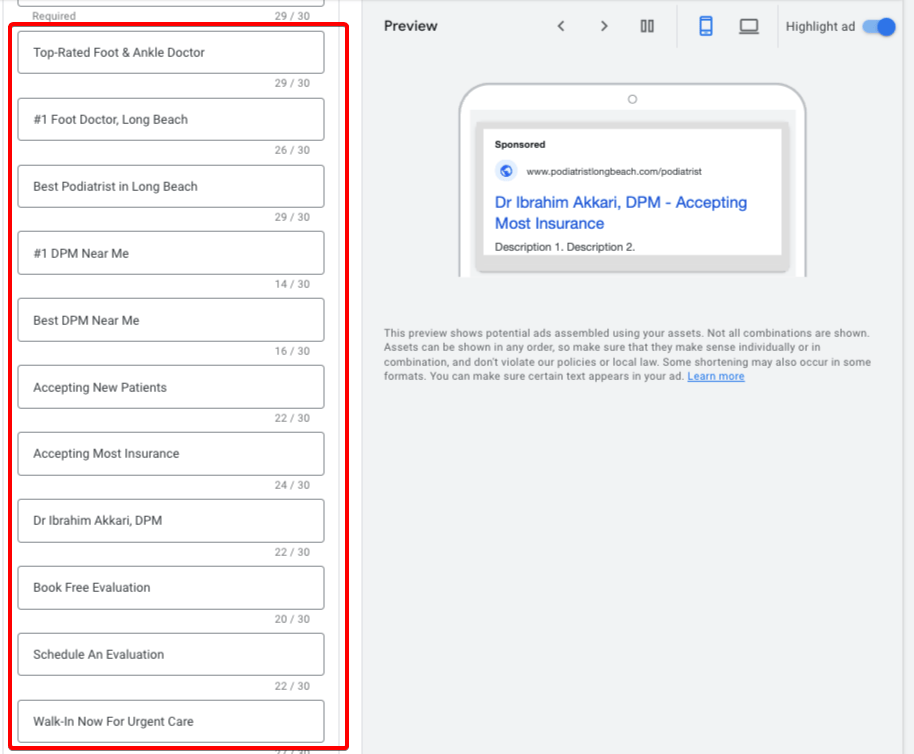This screenshot has width=914, height=754.
Task: Open the Learn more link
Action: pyautogui.click(x=715, y=376)
